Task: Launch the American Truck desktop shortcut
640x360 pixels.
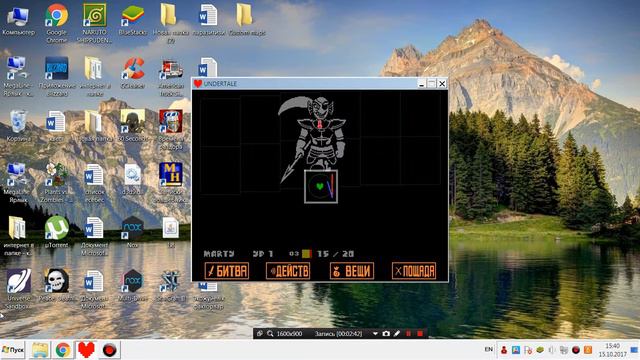Action: 171,77
